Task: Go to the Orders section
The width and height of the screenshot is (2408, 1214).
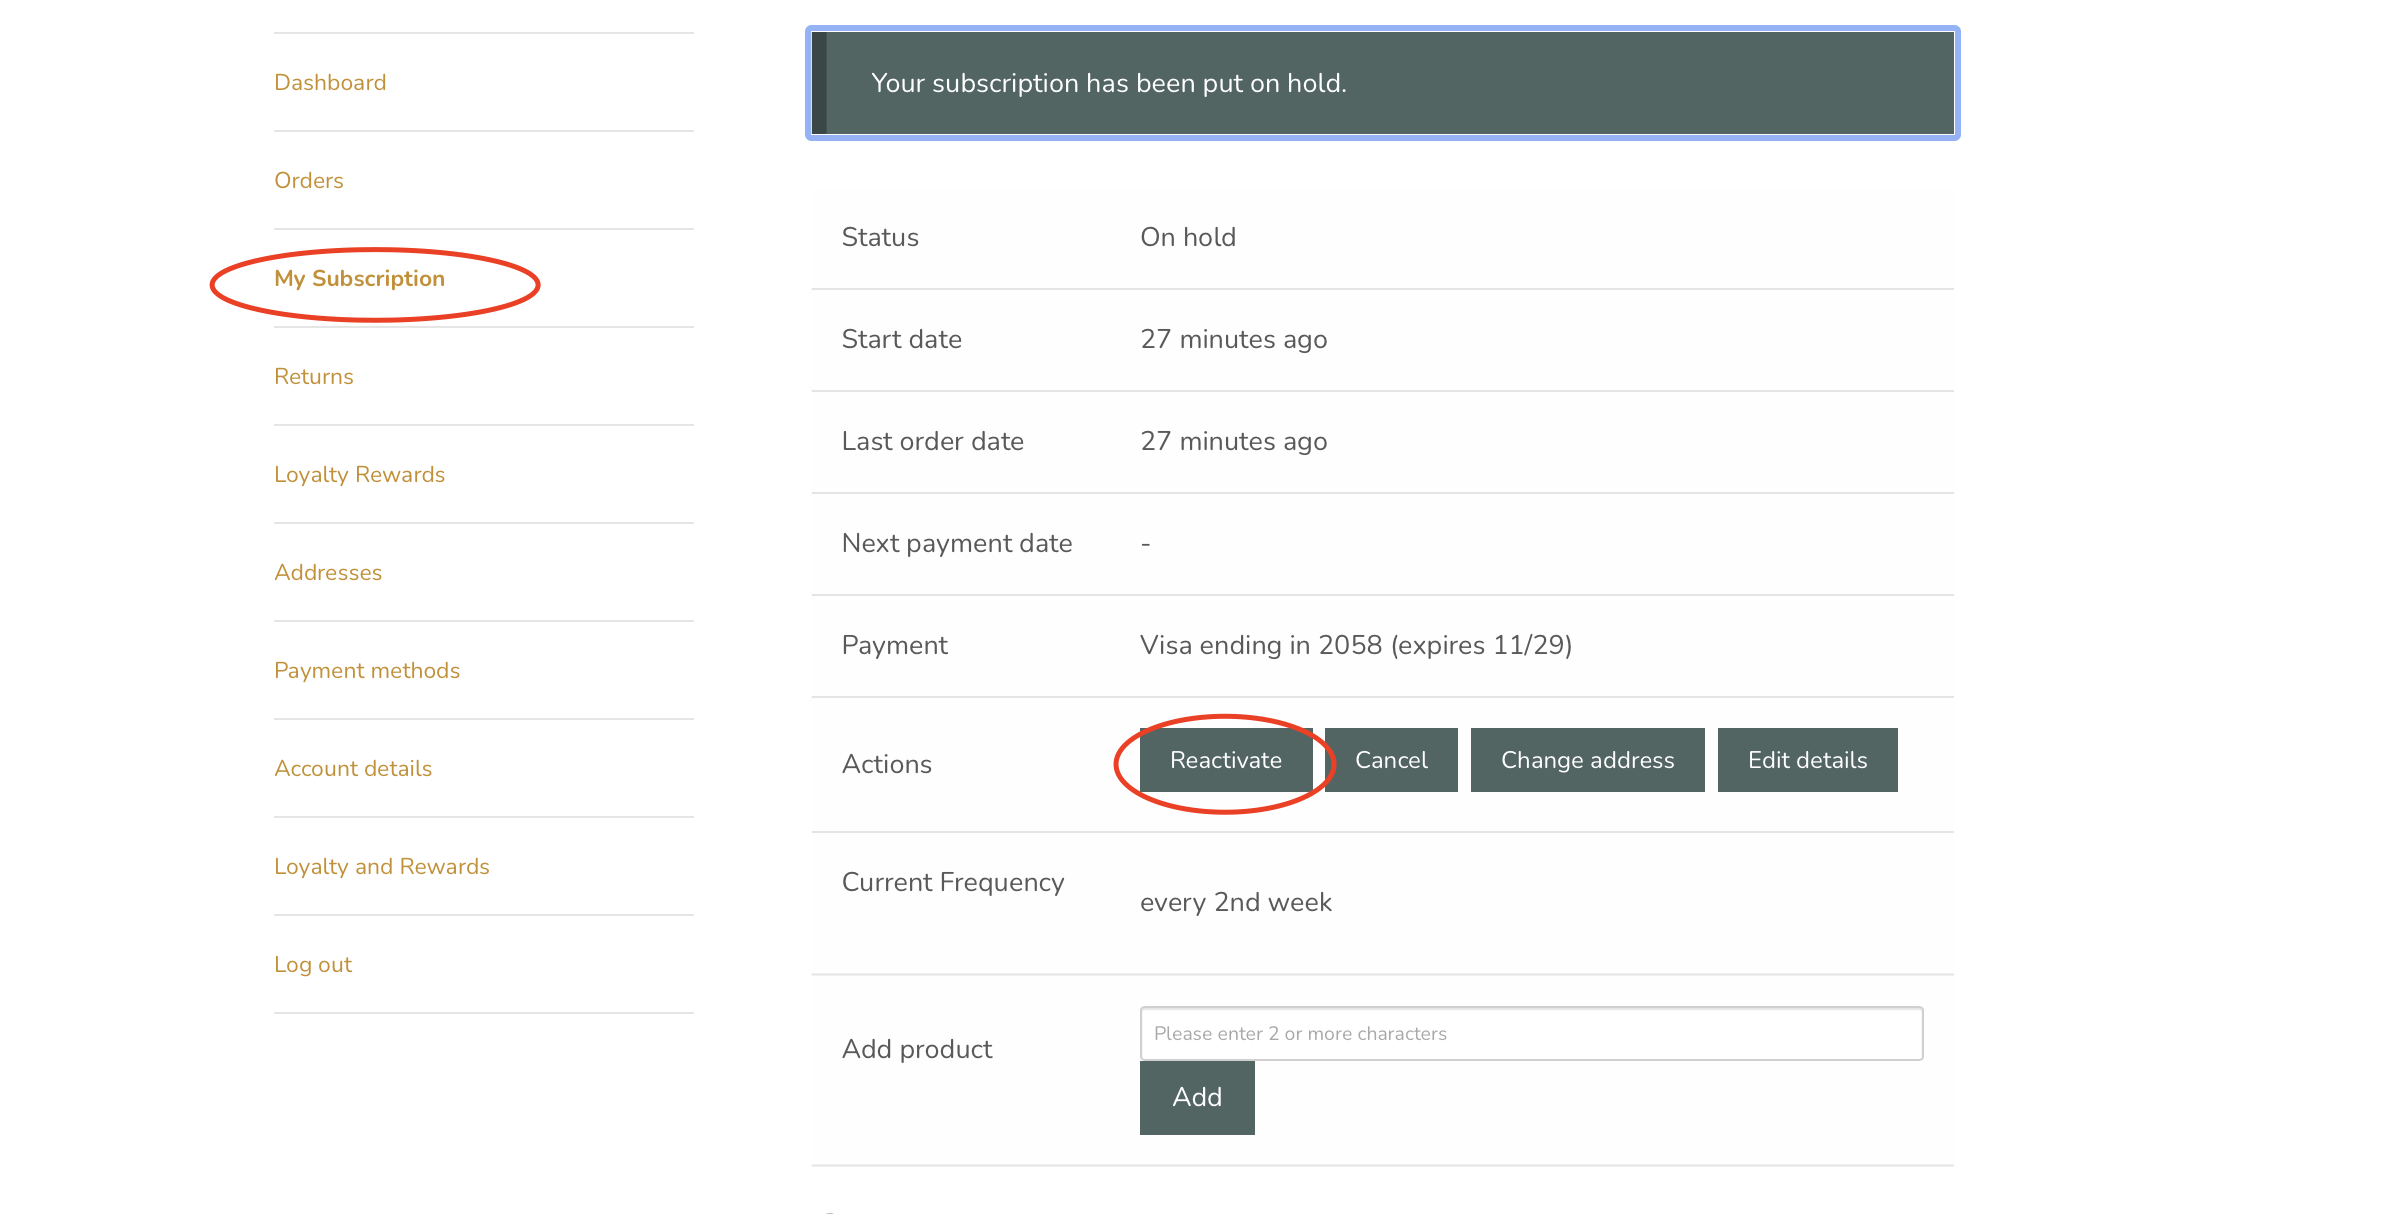Action: click(x=309, y=181)
